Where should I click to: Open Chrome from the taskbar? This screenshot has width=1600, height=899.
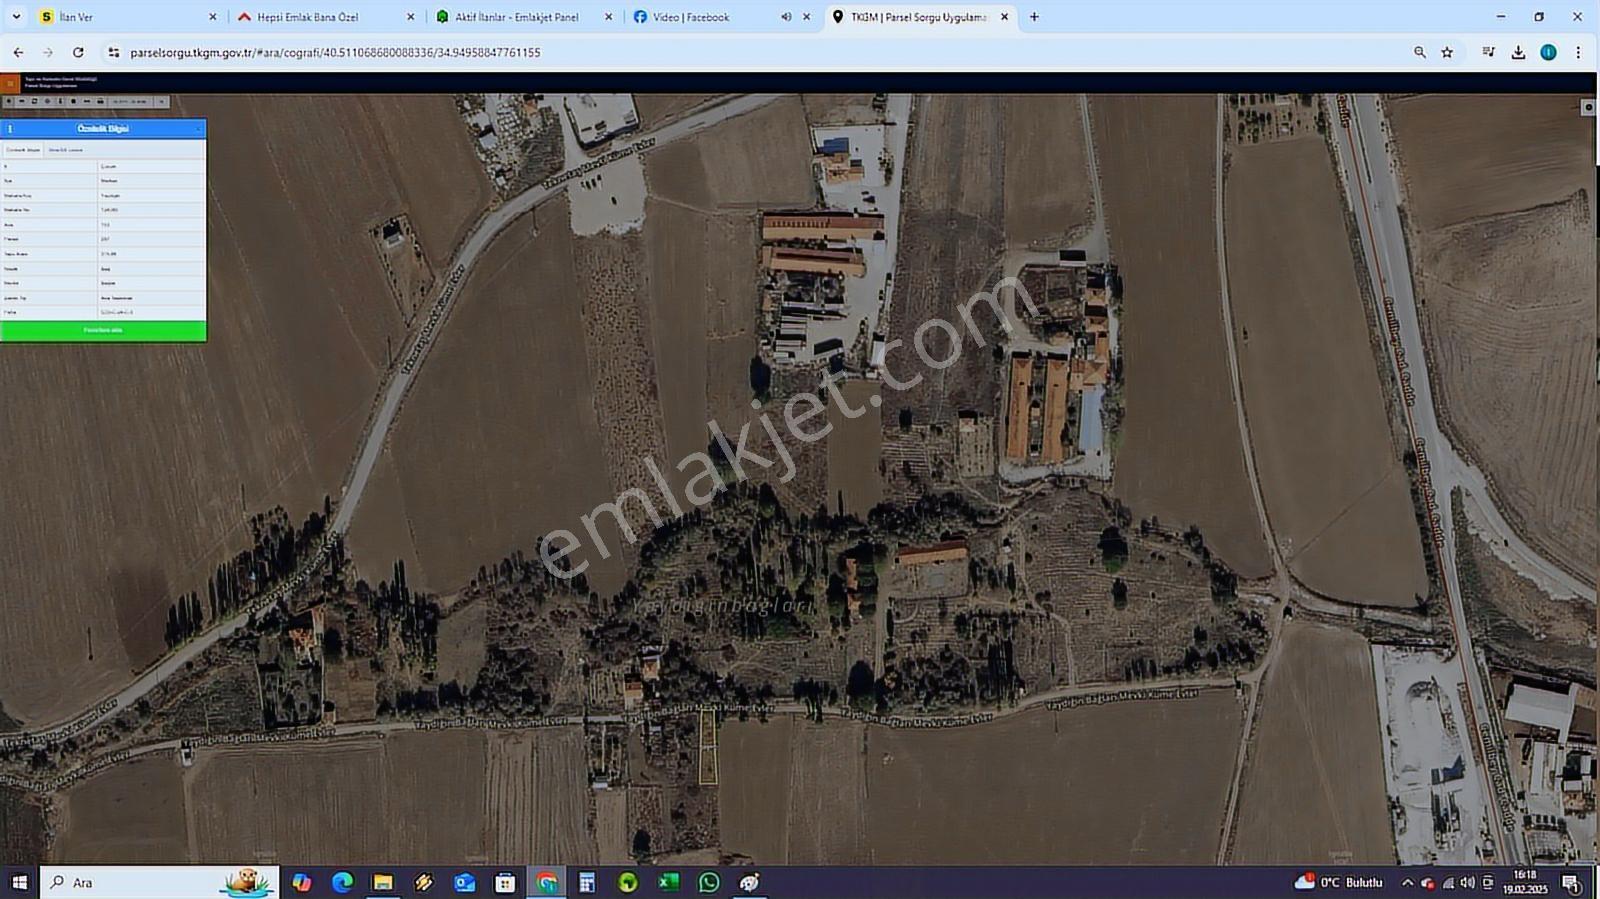click(546, 882)
